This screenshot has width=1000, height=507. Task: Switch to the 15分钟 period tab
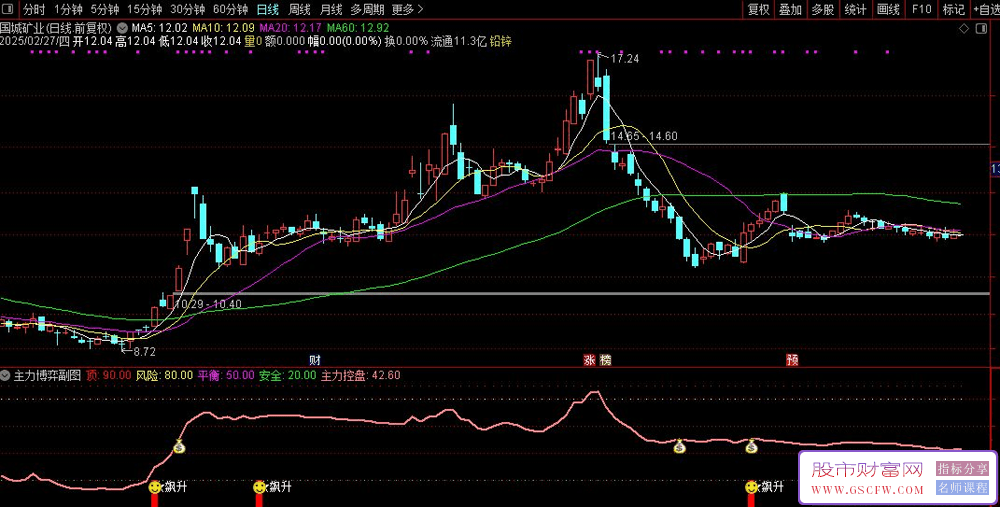144,10
